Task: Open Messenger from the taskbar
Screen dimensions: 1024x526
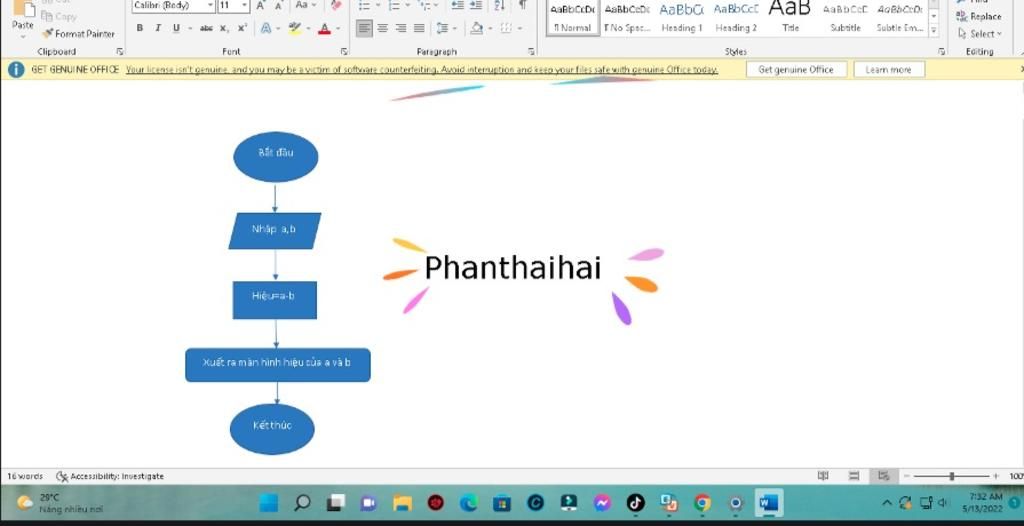Action: [x=602, y=502]
